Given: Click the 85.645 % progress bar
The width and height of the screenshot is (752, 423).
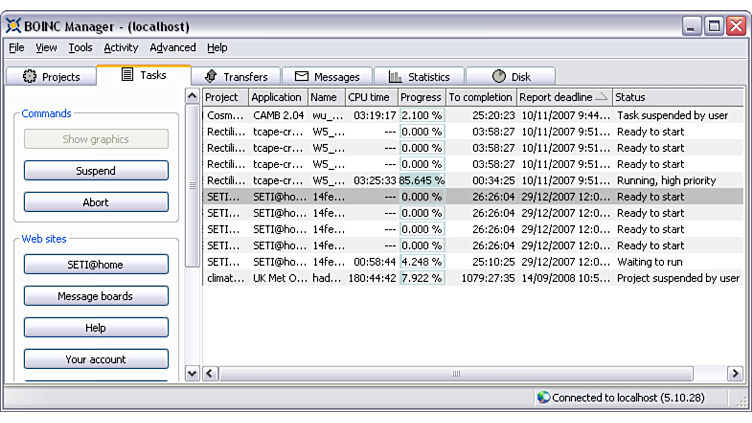Looking at the screenshot, I should 421,180.
